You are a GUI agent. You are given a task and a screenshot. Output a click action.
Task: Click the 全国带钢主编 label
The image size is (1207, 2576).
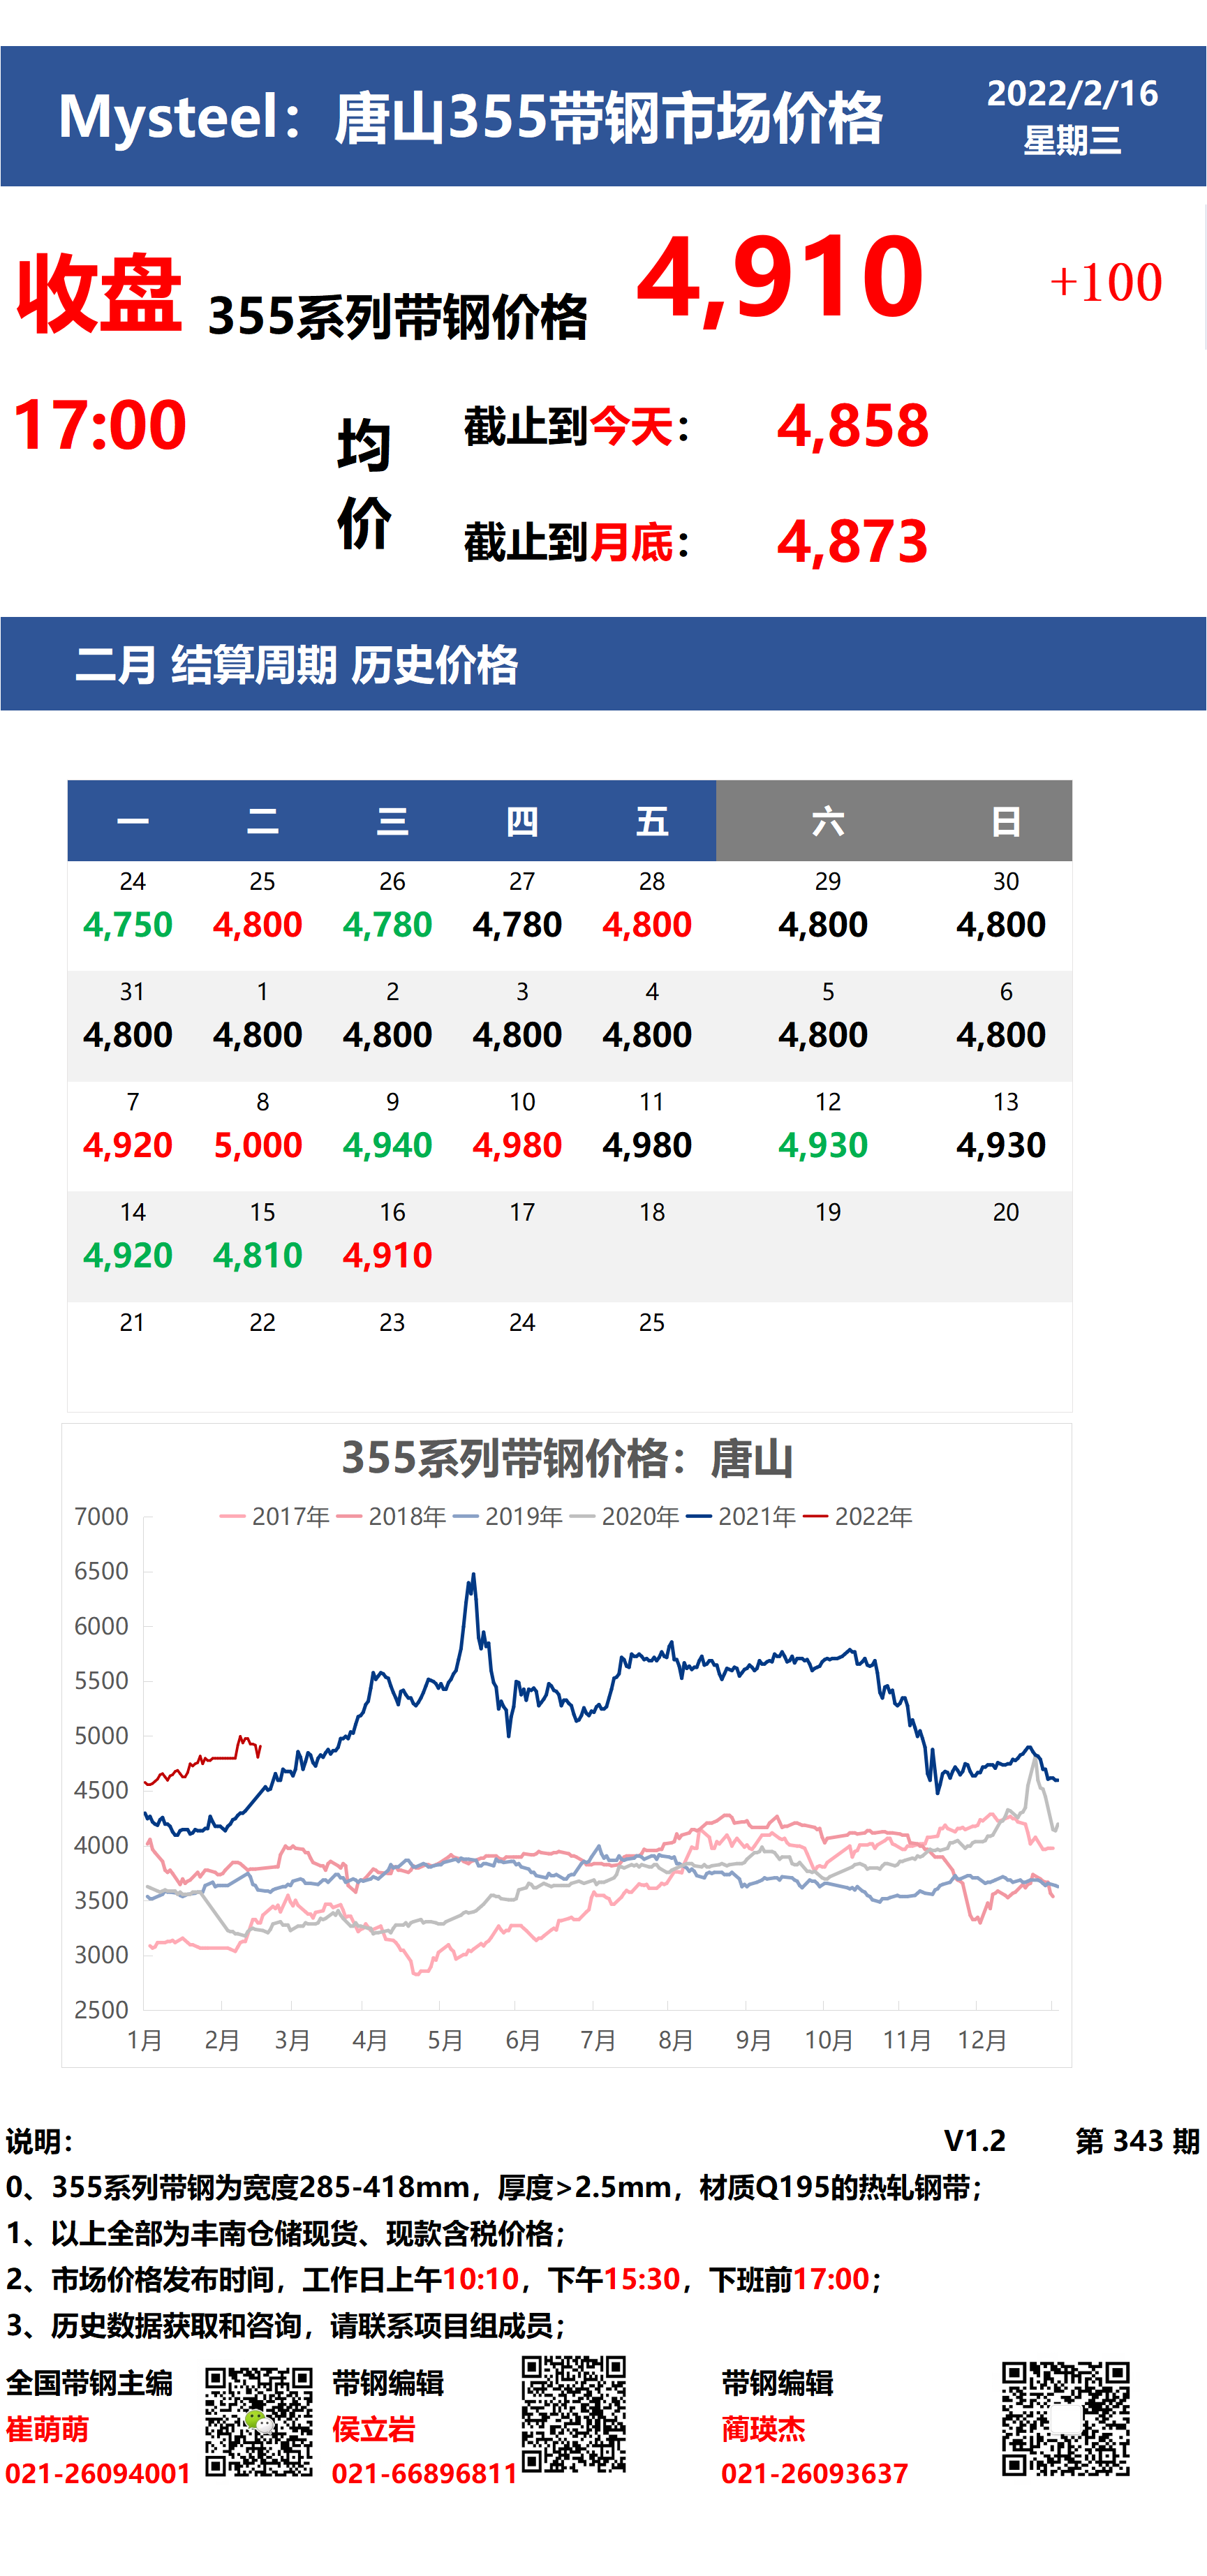click(89, 2383)
